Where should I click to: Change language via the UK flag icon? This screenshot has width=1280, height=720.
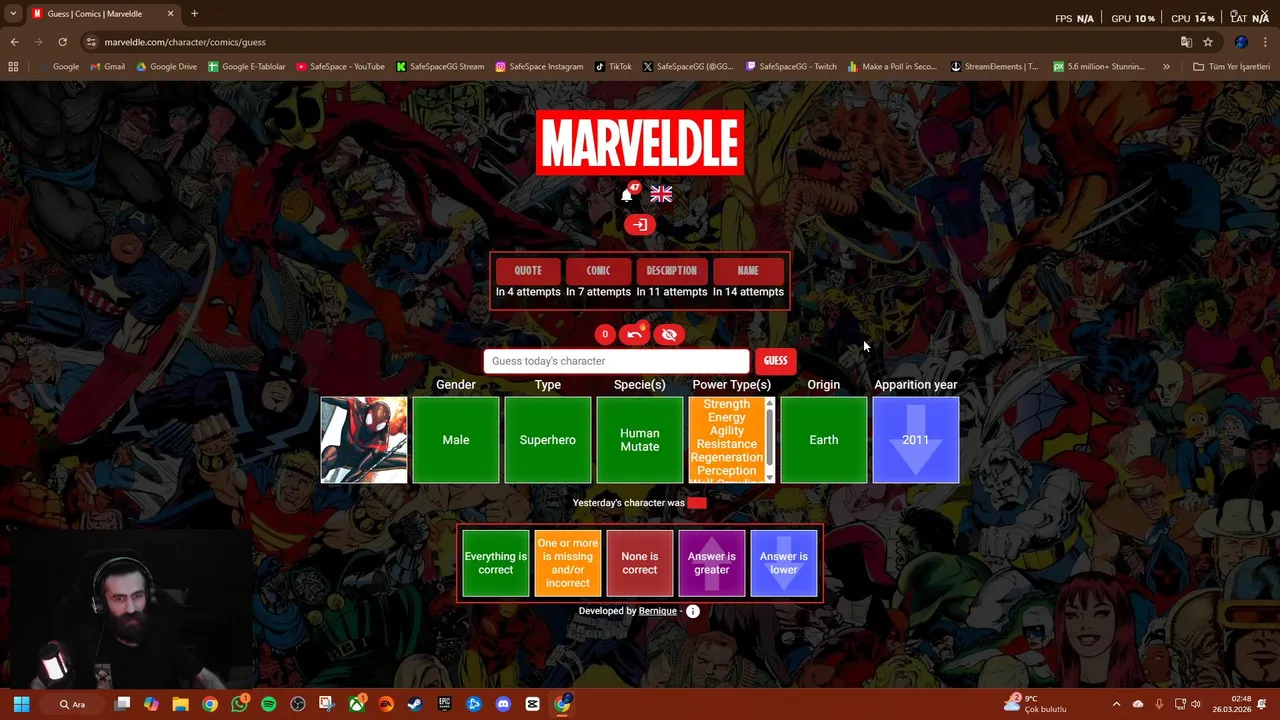pos(661,194)
